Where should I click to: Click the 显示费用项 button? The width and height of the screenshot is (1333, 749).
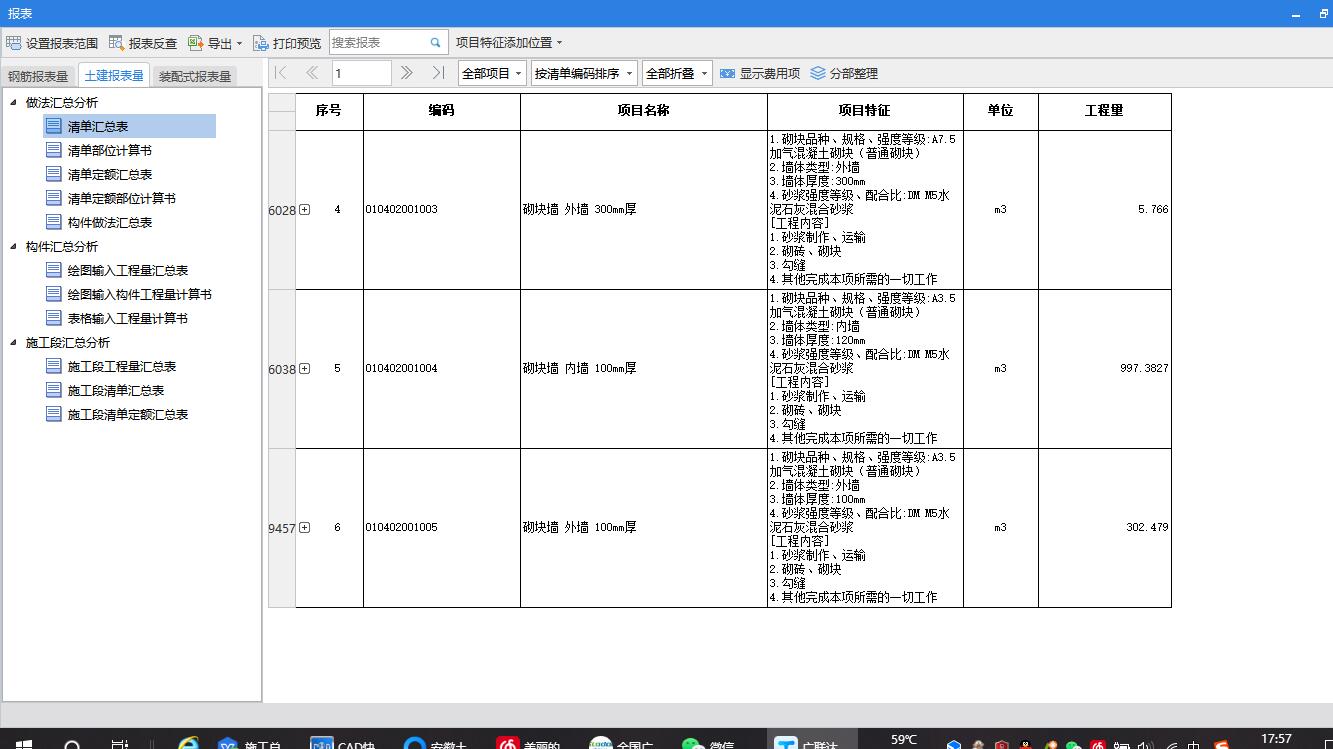point(760,73)
